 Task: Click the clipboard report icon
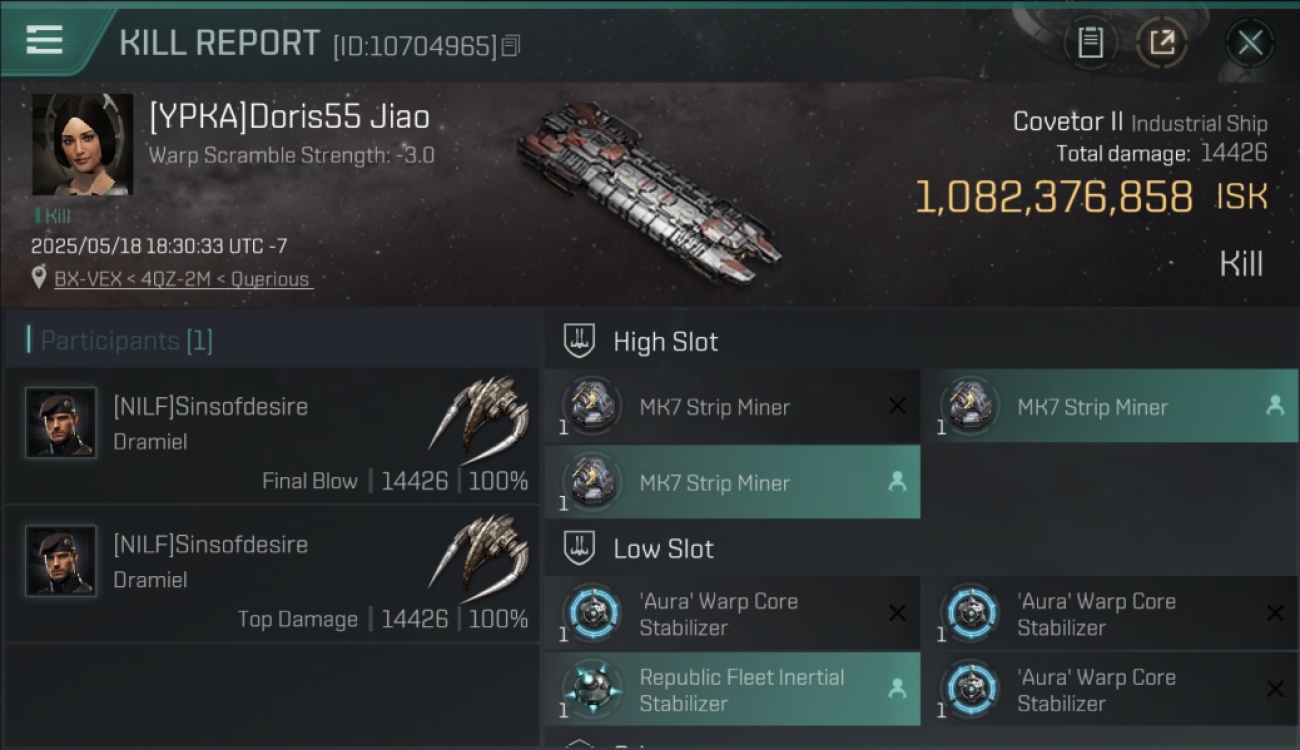click(1091, 43)
